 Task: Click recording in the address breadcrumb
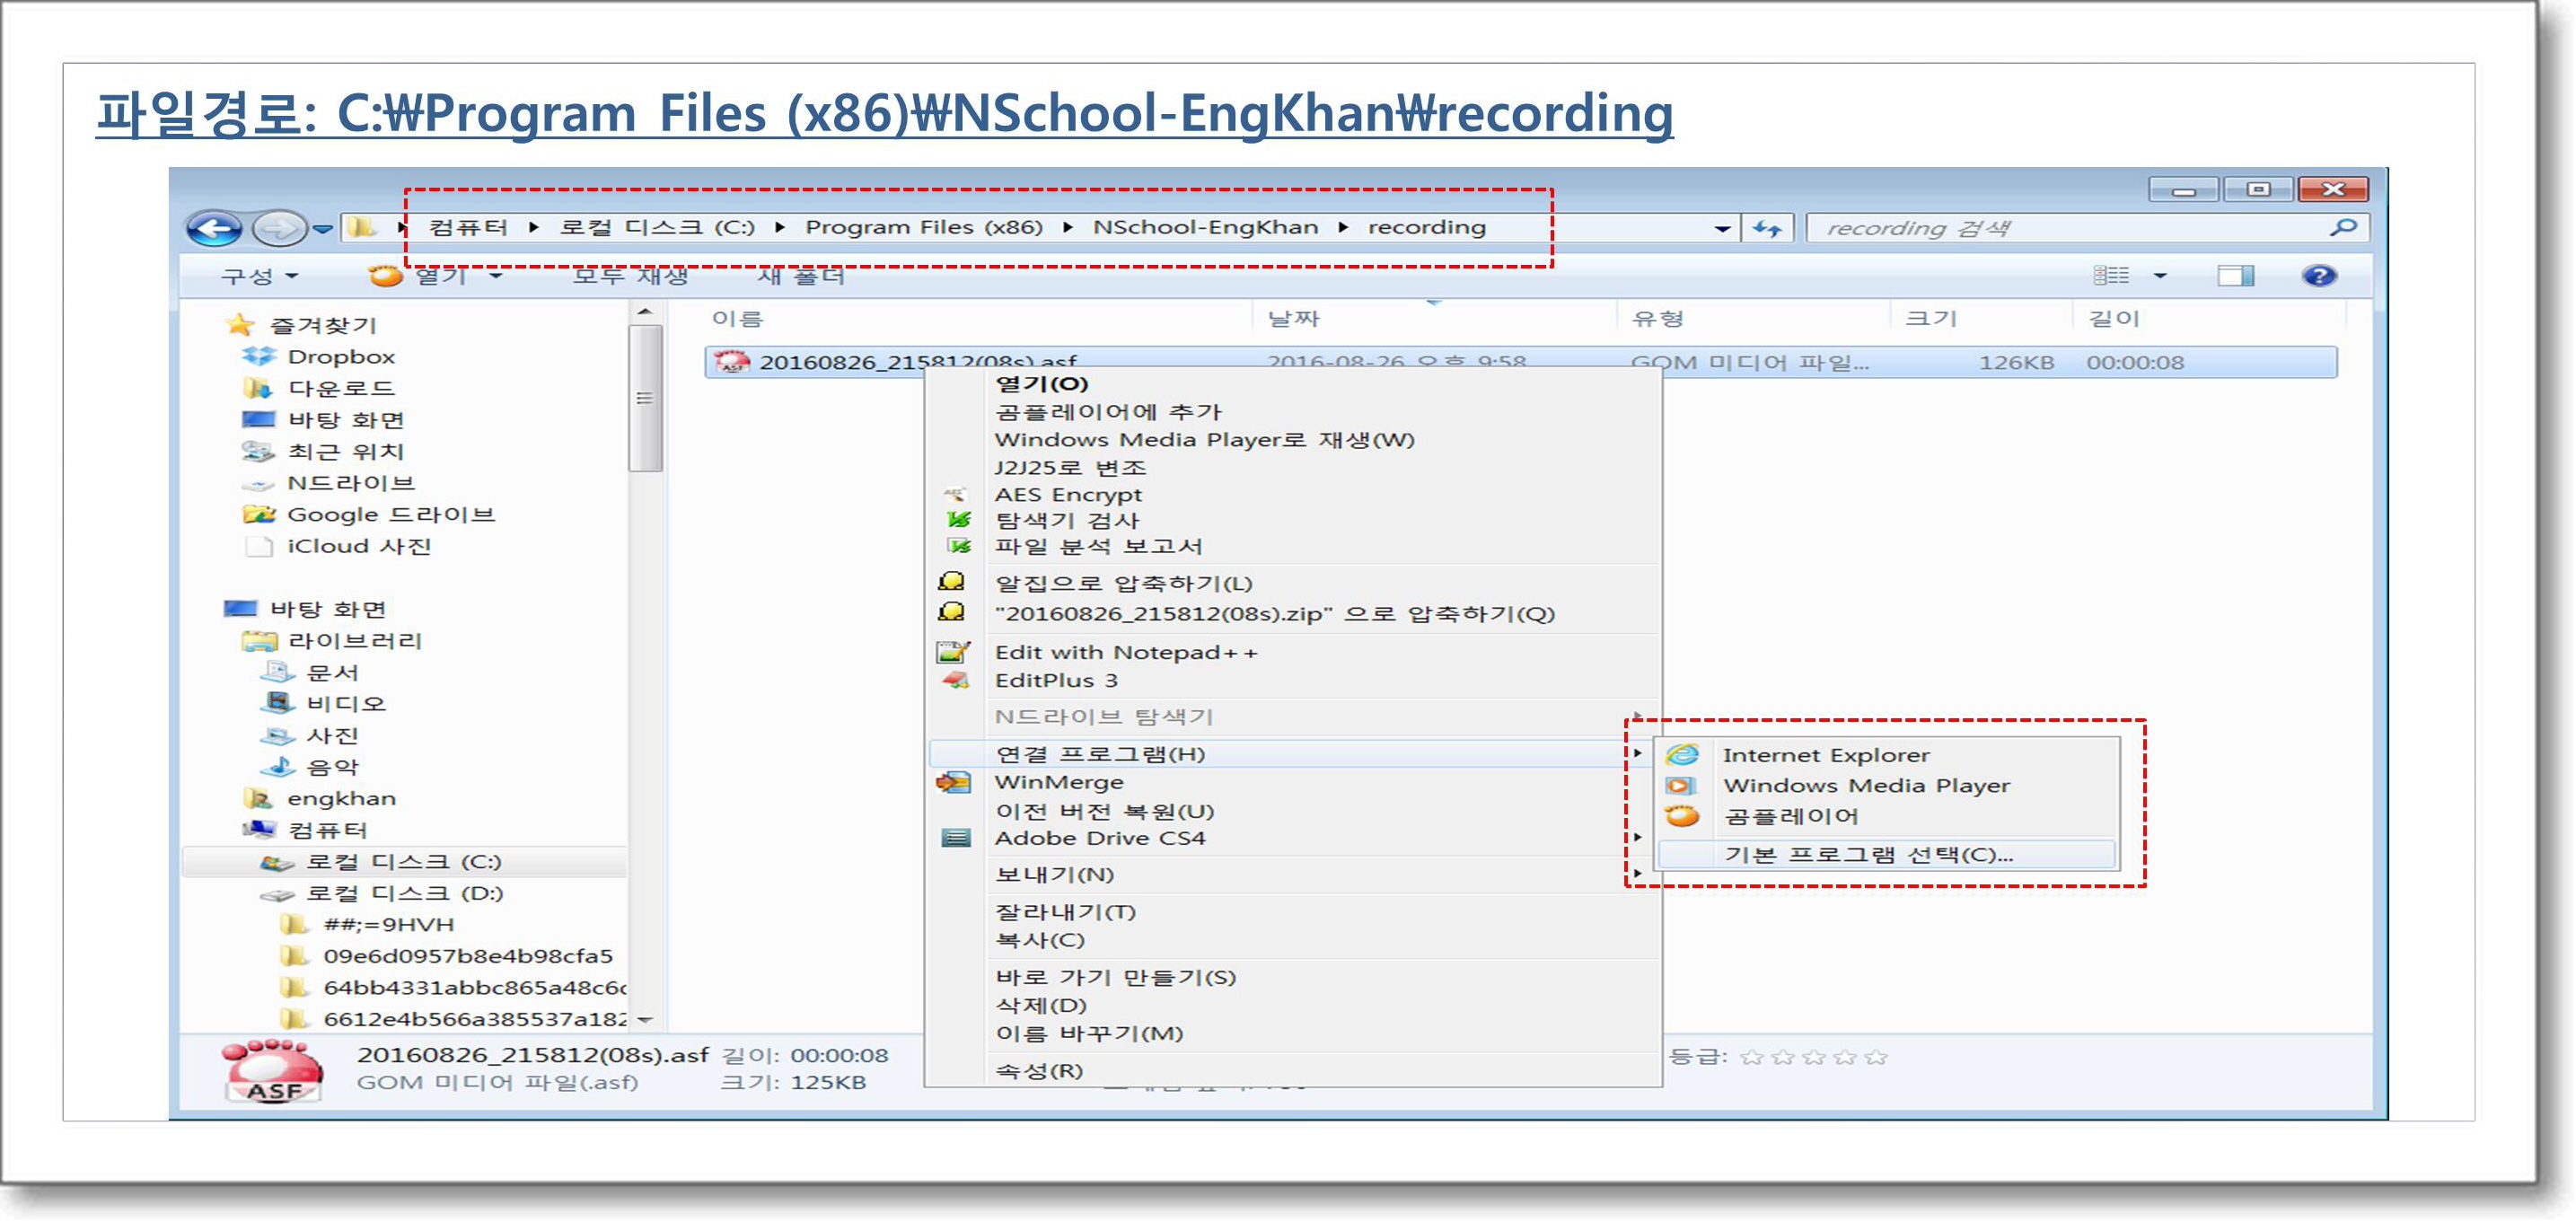click(x=1426, y=228)
